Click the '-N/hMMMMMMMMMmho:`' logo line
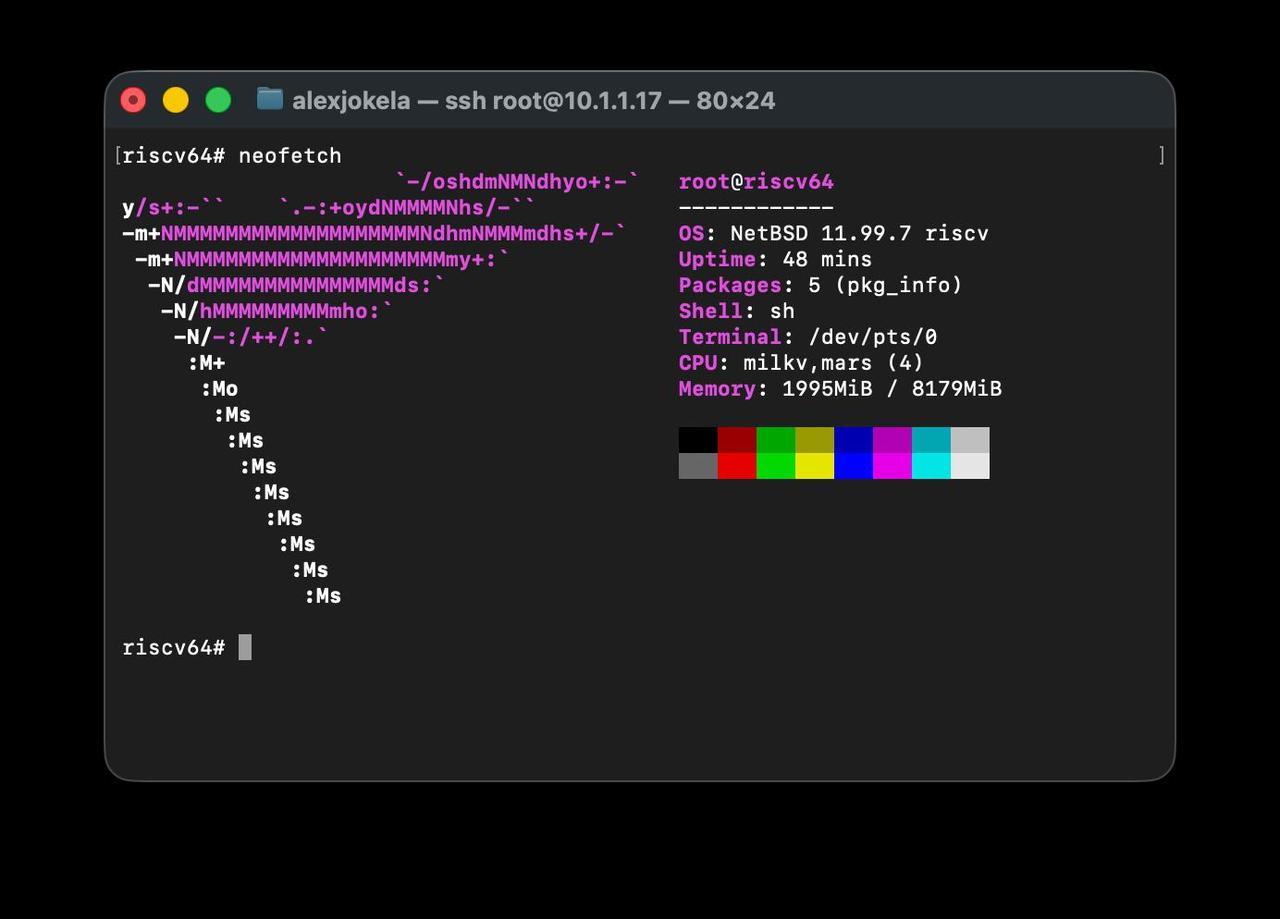 pyautogui.click(x=277, y=311)
